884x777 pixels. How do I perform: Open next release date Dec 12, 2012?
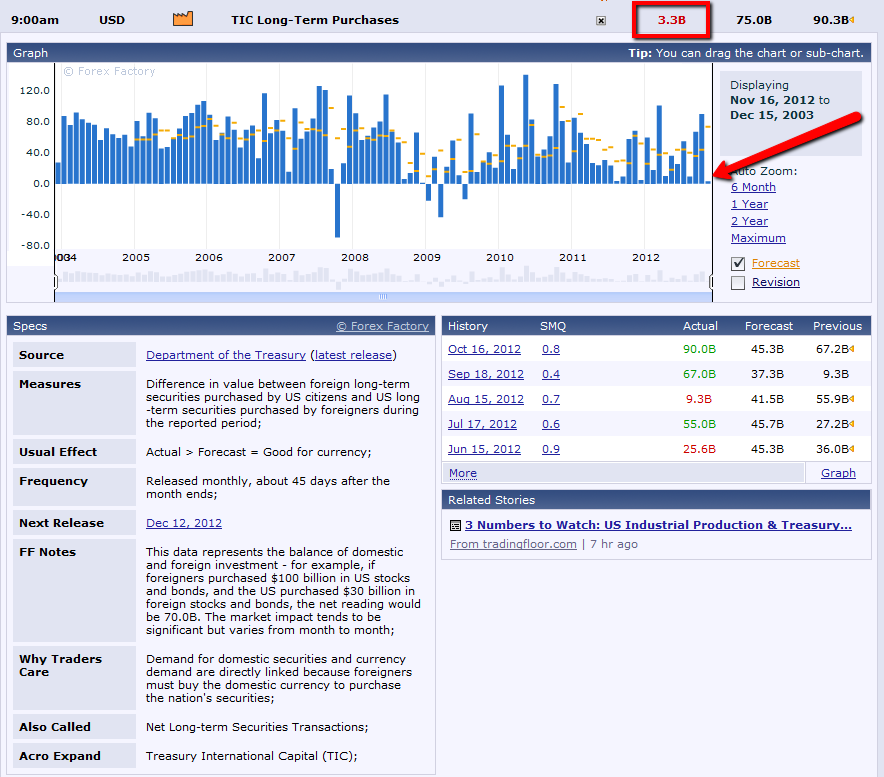(184, 523)
